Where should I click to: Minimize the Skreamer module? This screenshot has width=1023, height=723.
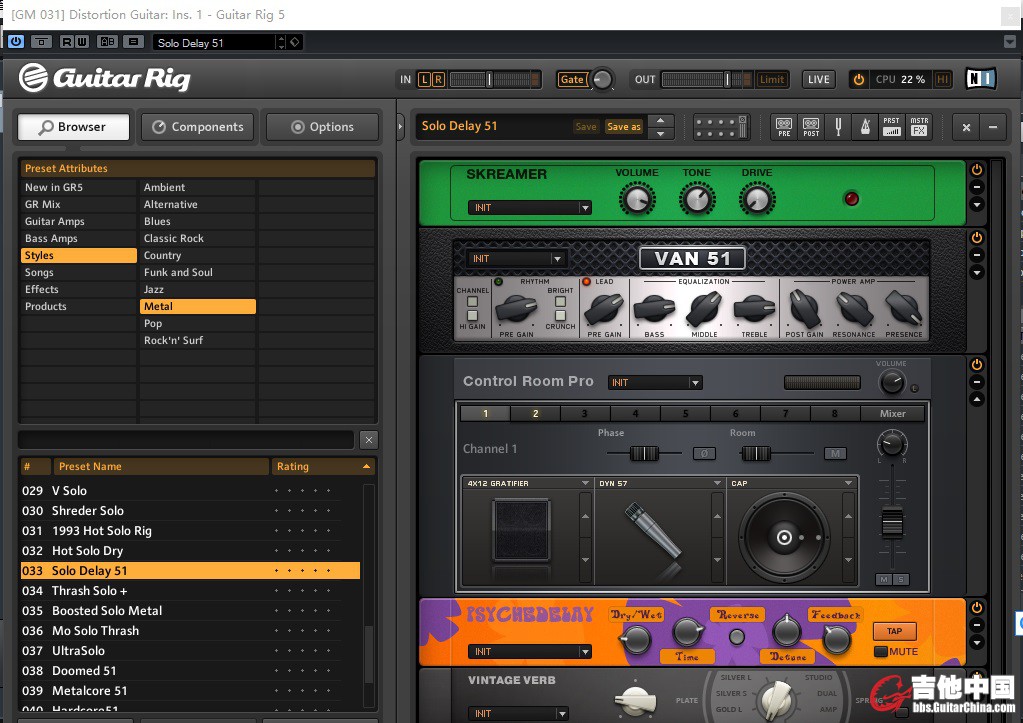pos(977,187)
